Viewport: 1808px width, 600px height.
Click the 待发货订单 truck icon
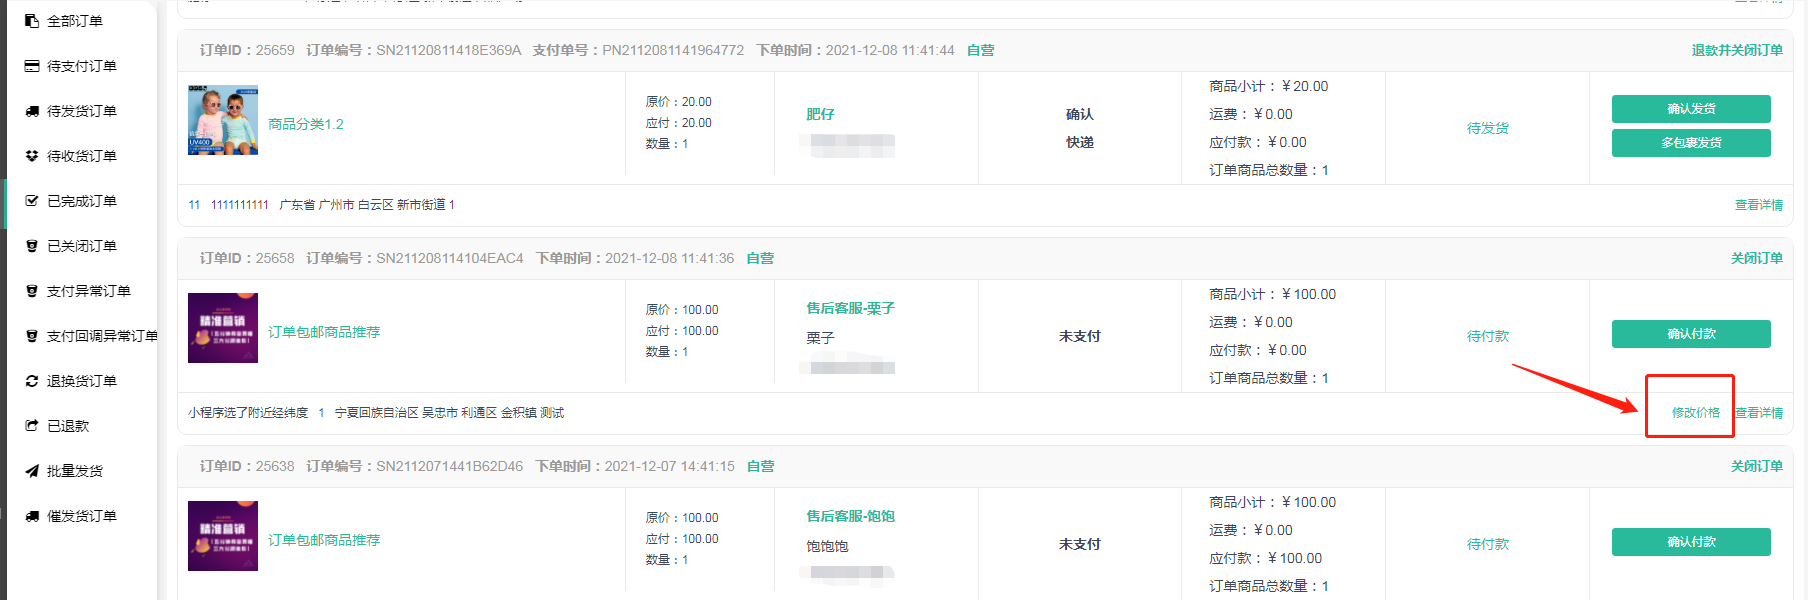coord(32,111)
